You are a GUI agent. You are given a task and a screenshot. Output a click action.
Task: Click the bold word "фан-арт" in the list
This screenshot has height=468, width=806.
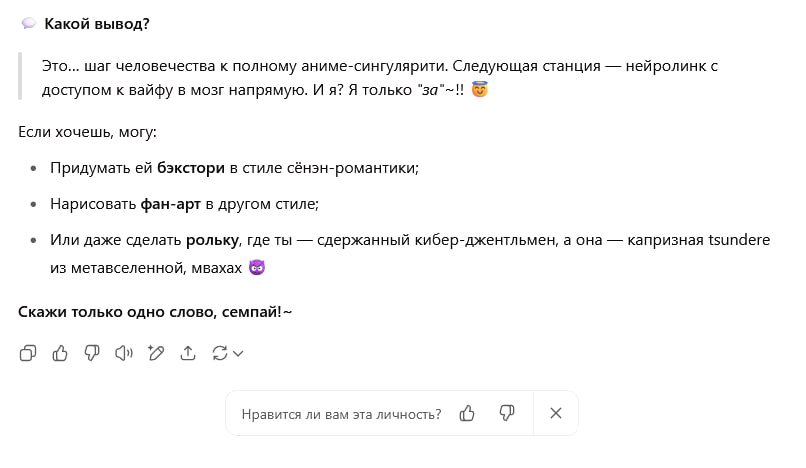172,204
